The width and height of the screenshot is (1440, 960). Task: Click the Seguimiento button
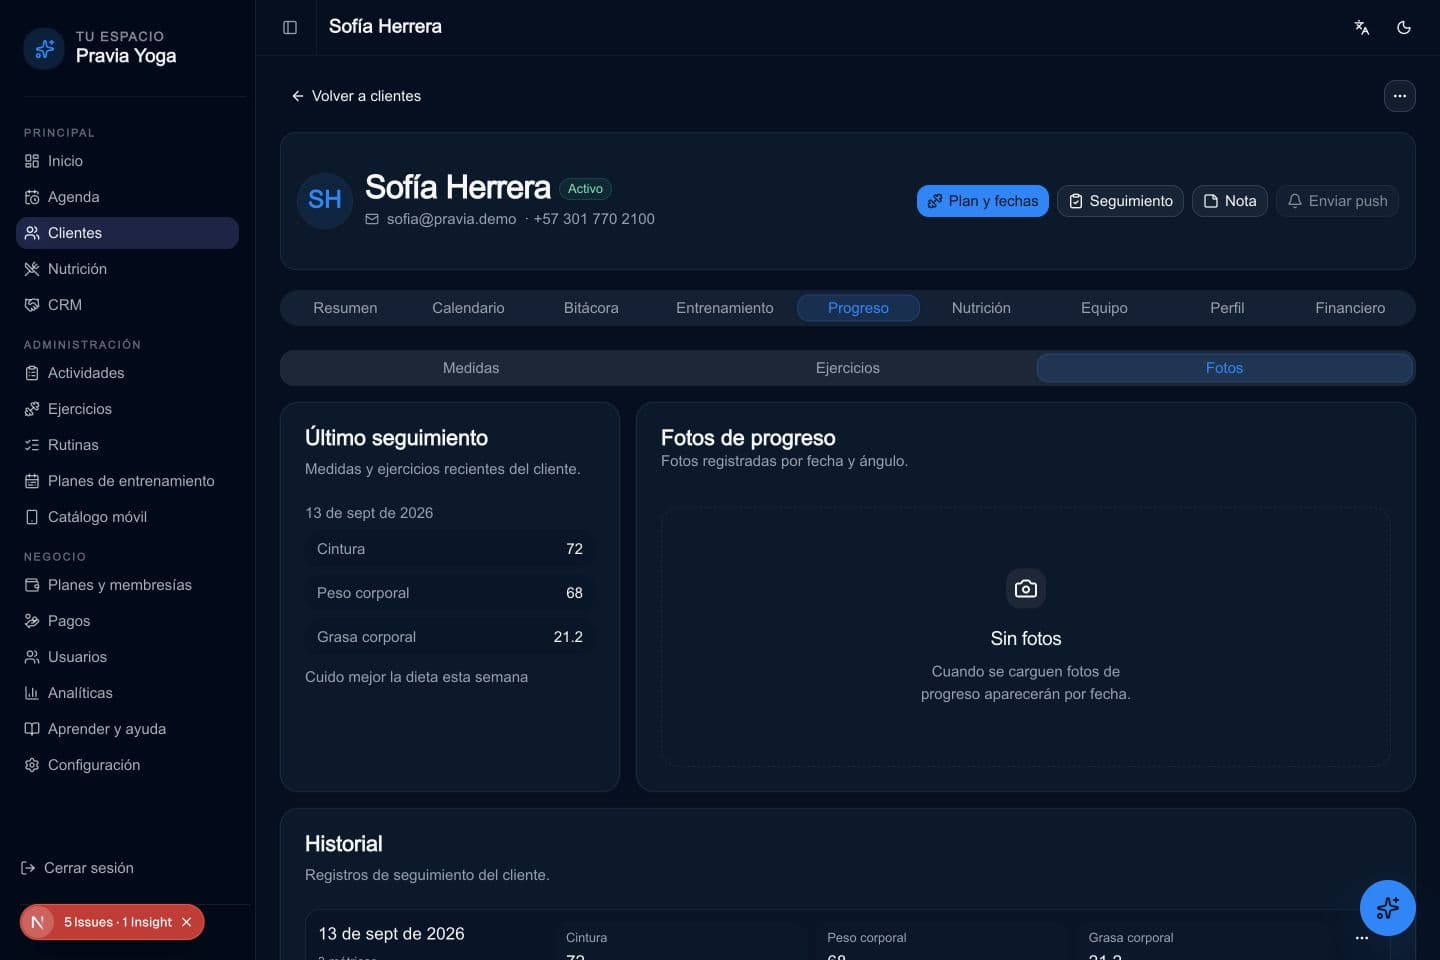coord(1120,201)
